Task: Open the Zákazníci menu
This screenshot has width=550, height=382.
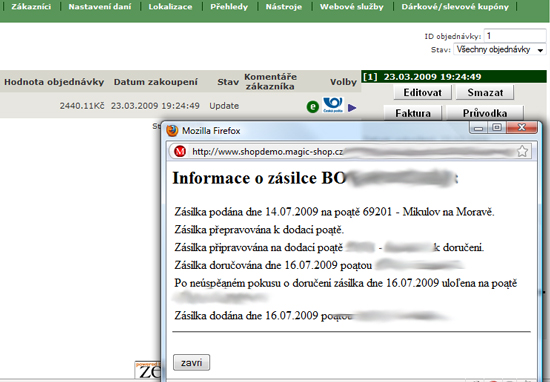Action: [31, 7]
